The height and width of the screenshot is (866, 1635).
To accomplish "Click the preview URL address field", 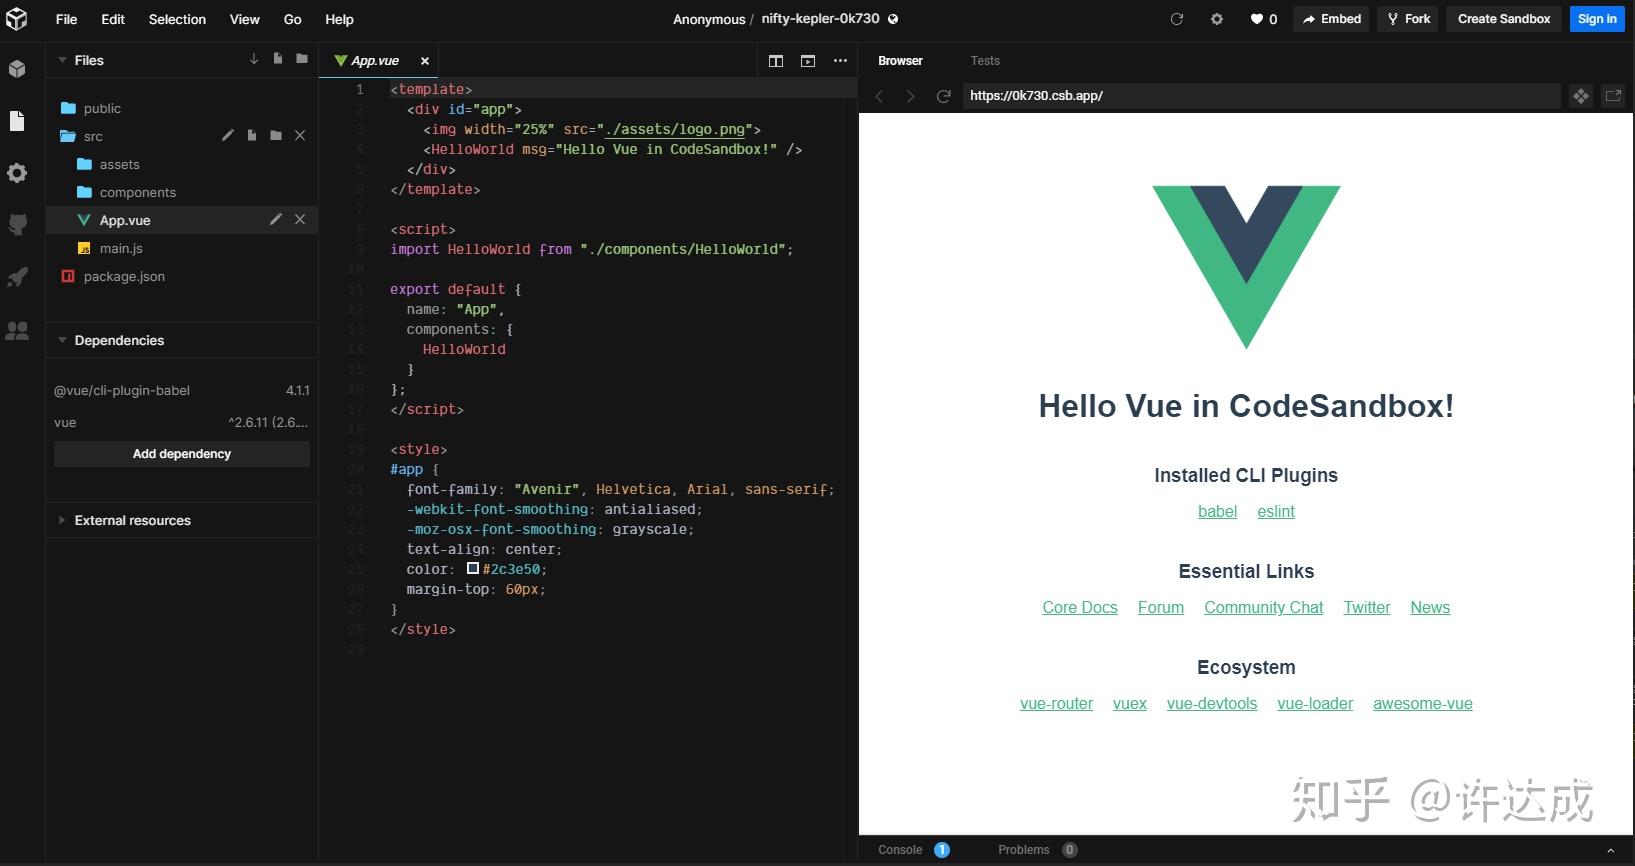I will 1260,96.
